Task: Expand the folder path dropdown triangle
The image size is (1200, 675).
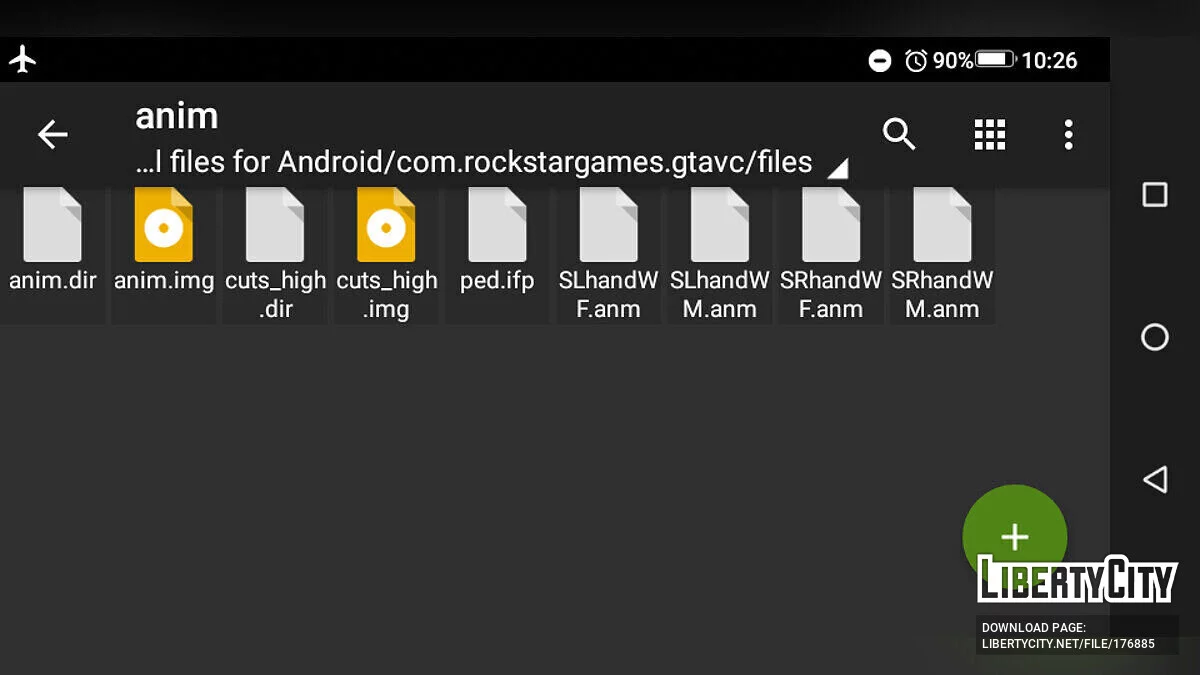Action: (x=838, y=168)
